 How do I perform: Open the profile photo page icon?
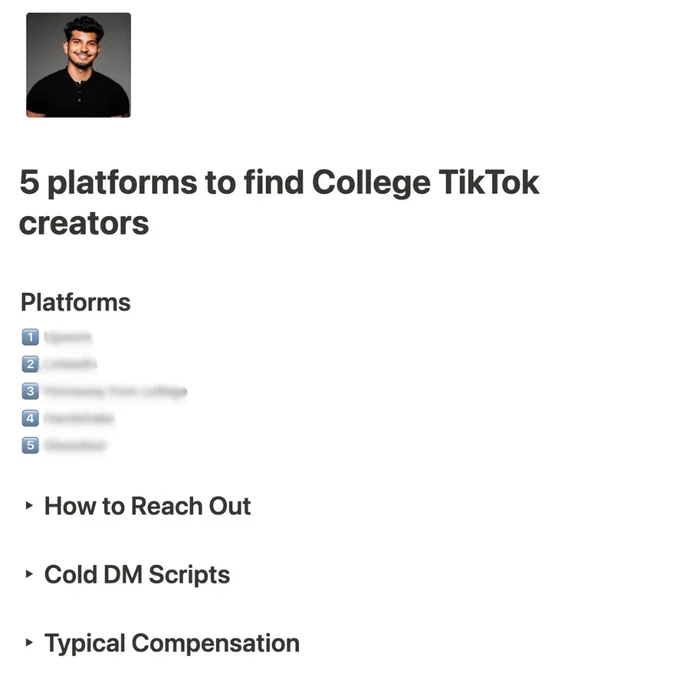pos(78,65)
